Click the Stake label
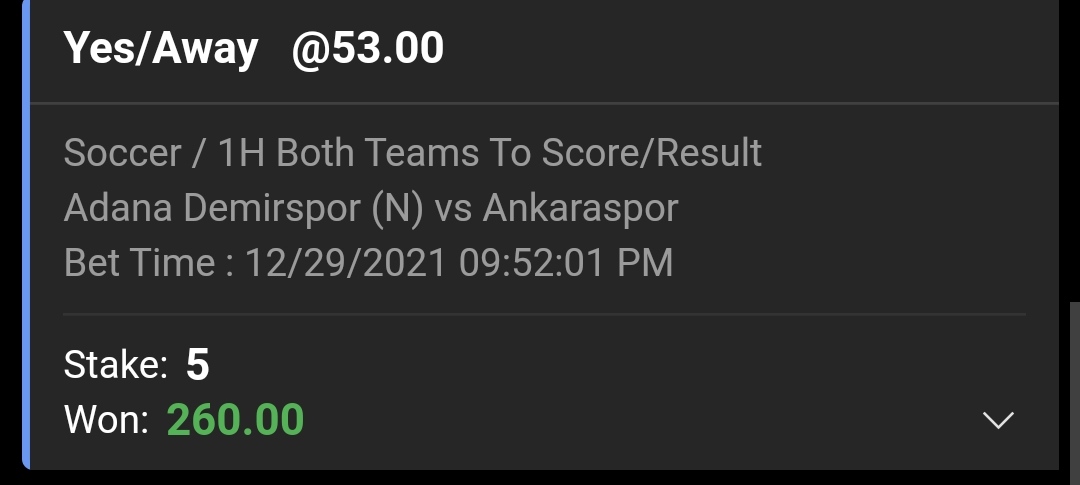The height and width of the screenshot is (485, 1080). click(x=116, y=364)
